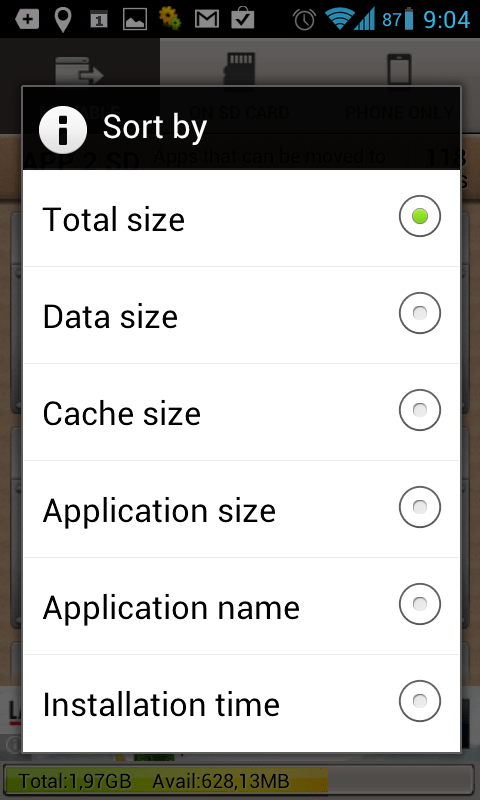This screenshot has height=800, width=480.
Task: Pick the Application size radio button
Action: pyautogui.click(x=420, y=507)
